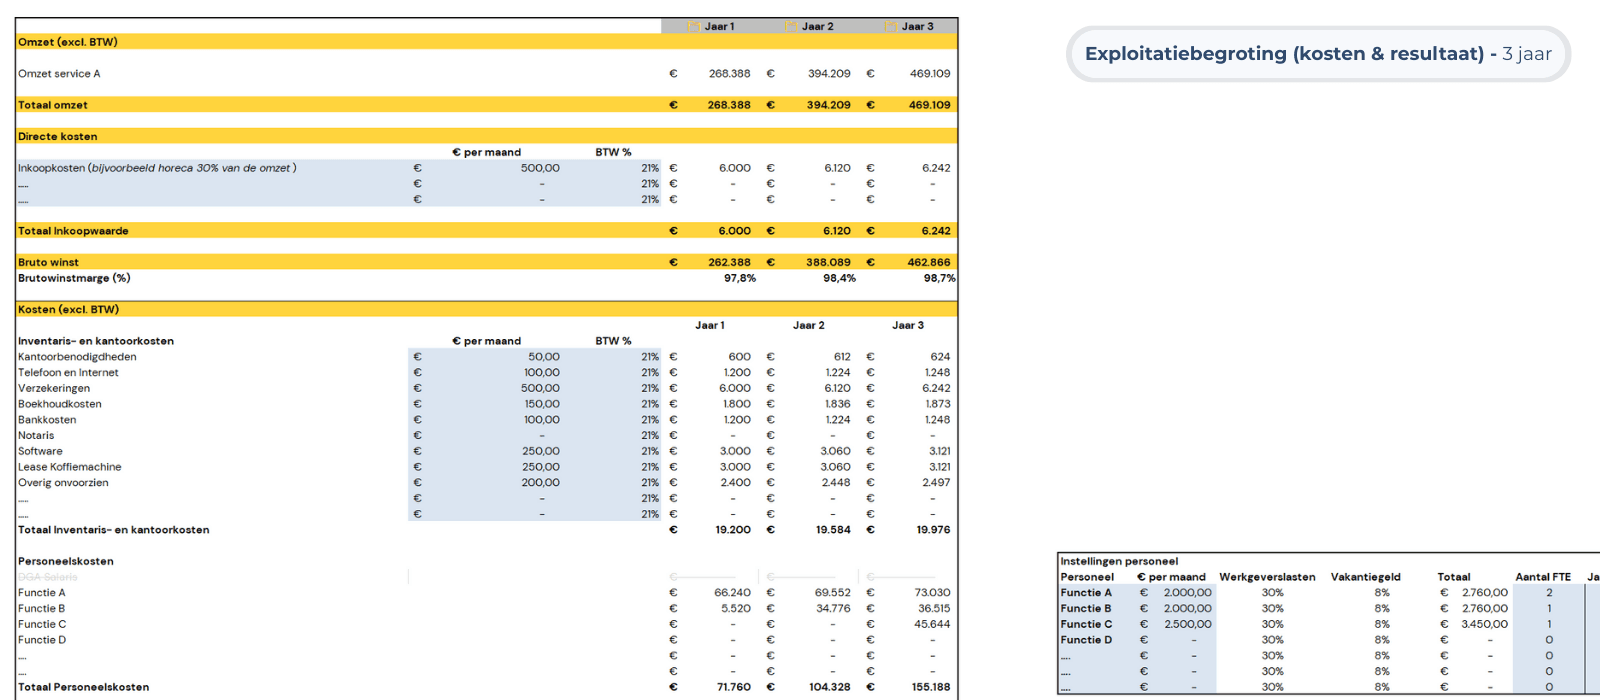
Task: Select the Omzet service A row label
Action: pyautogui.click(x=59, y=74)
